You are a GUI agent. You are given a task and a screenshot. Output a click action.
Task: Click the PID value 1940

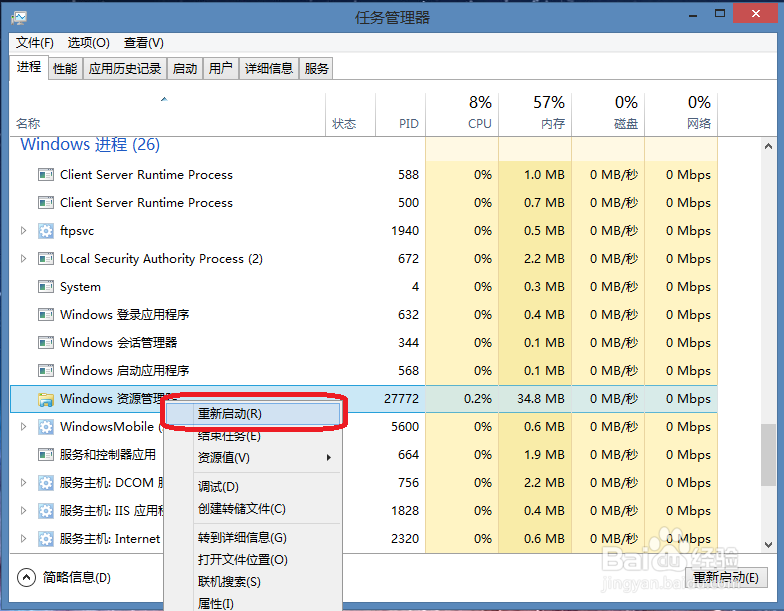click(x=405, y=230)
